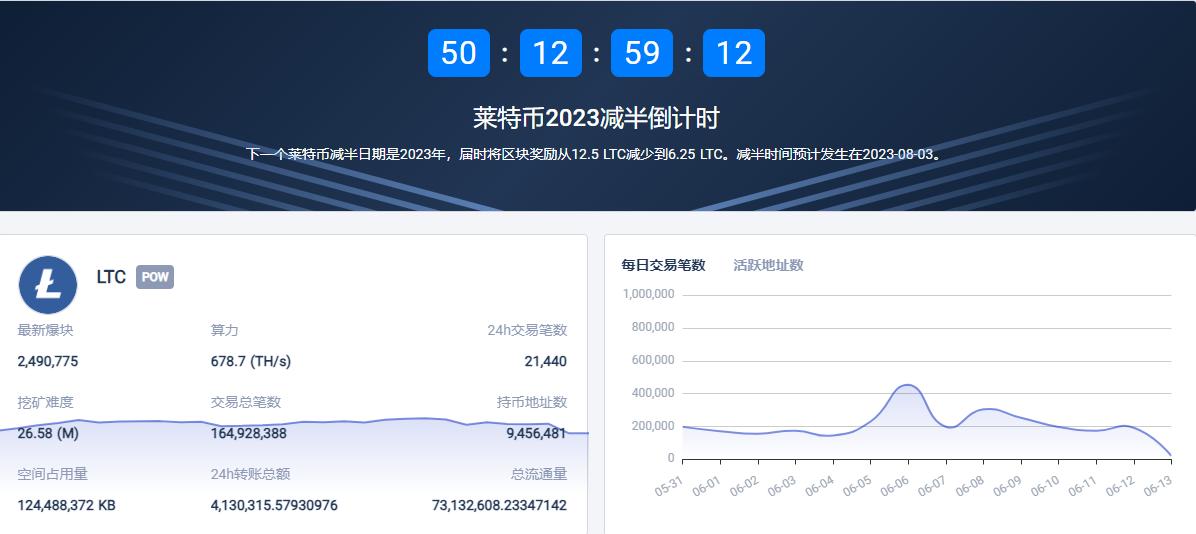Click the Litecoin logo icon

coord(47,285)
